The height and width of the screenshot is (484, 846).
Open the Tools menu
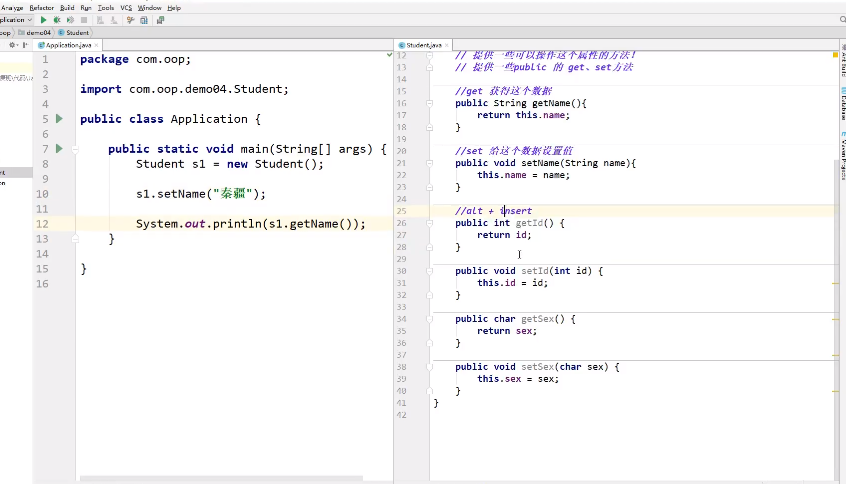tap(106, 8)
